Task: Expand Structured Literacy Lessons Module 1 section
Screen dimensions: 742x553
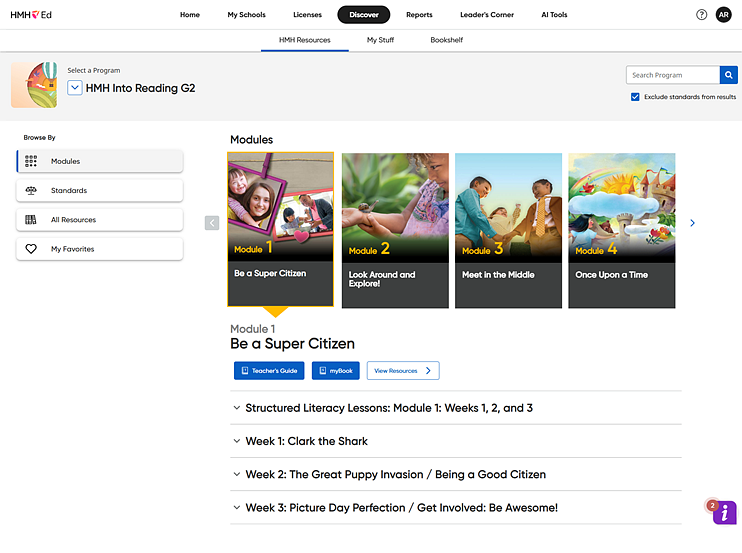Action: (x=456, y=408)
